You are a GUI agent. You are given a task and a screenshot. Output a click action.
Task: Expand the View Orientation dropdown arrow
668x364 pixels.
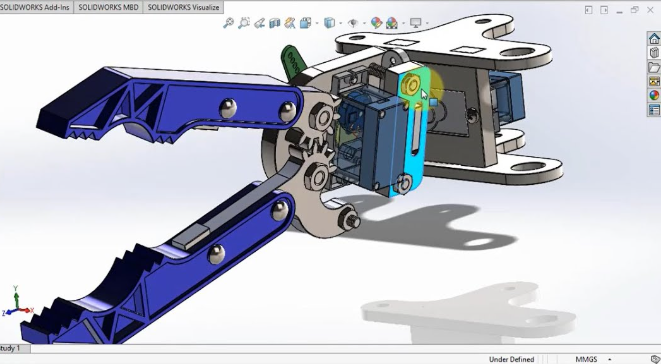click(x=317, y=23)
